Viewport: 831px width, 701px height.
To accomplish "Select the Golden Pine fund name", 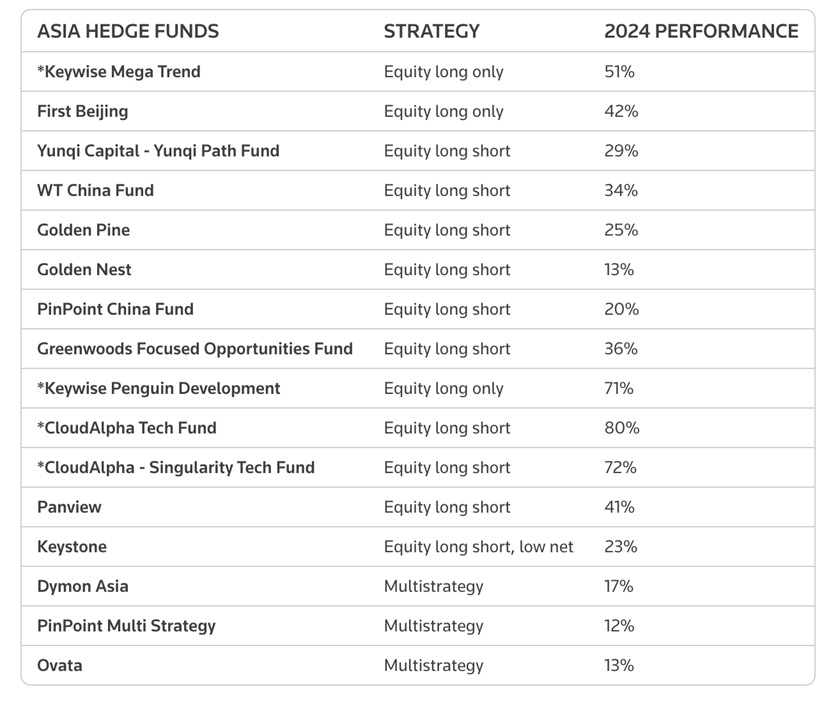I will pyautogui.click(x=83, y=230).
